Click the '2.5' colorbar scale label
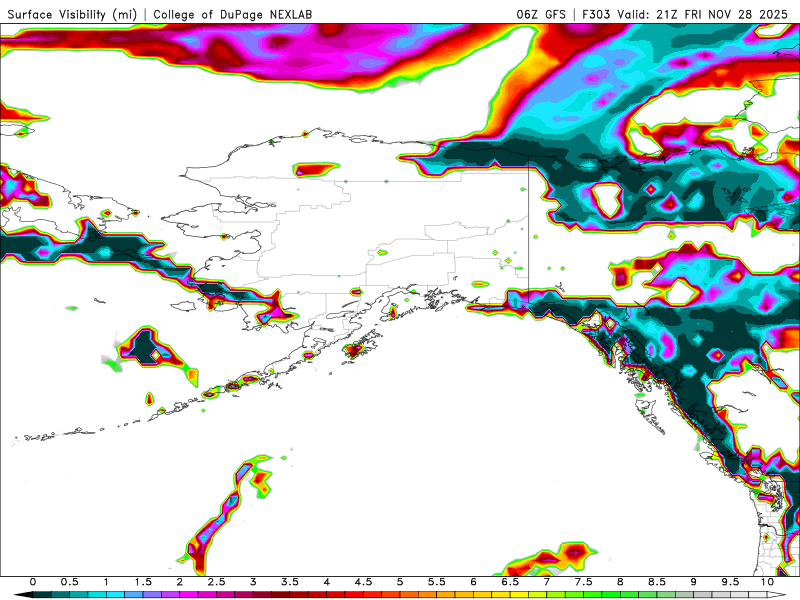This screenshot has height=600, width=800. (216, 582)
